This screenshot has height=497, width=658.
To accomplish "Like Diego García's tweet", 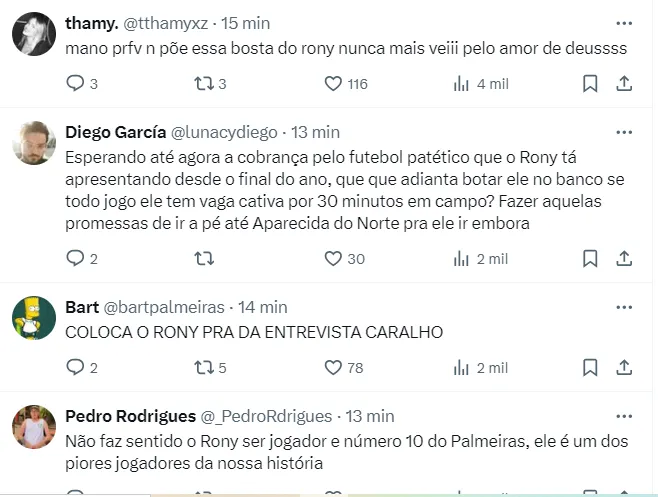I will click(334, 259).
